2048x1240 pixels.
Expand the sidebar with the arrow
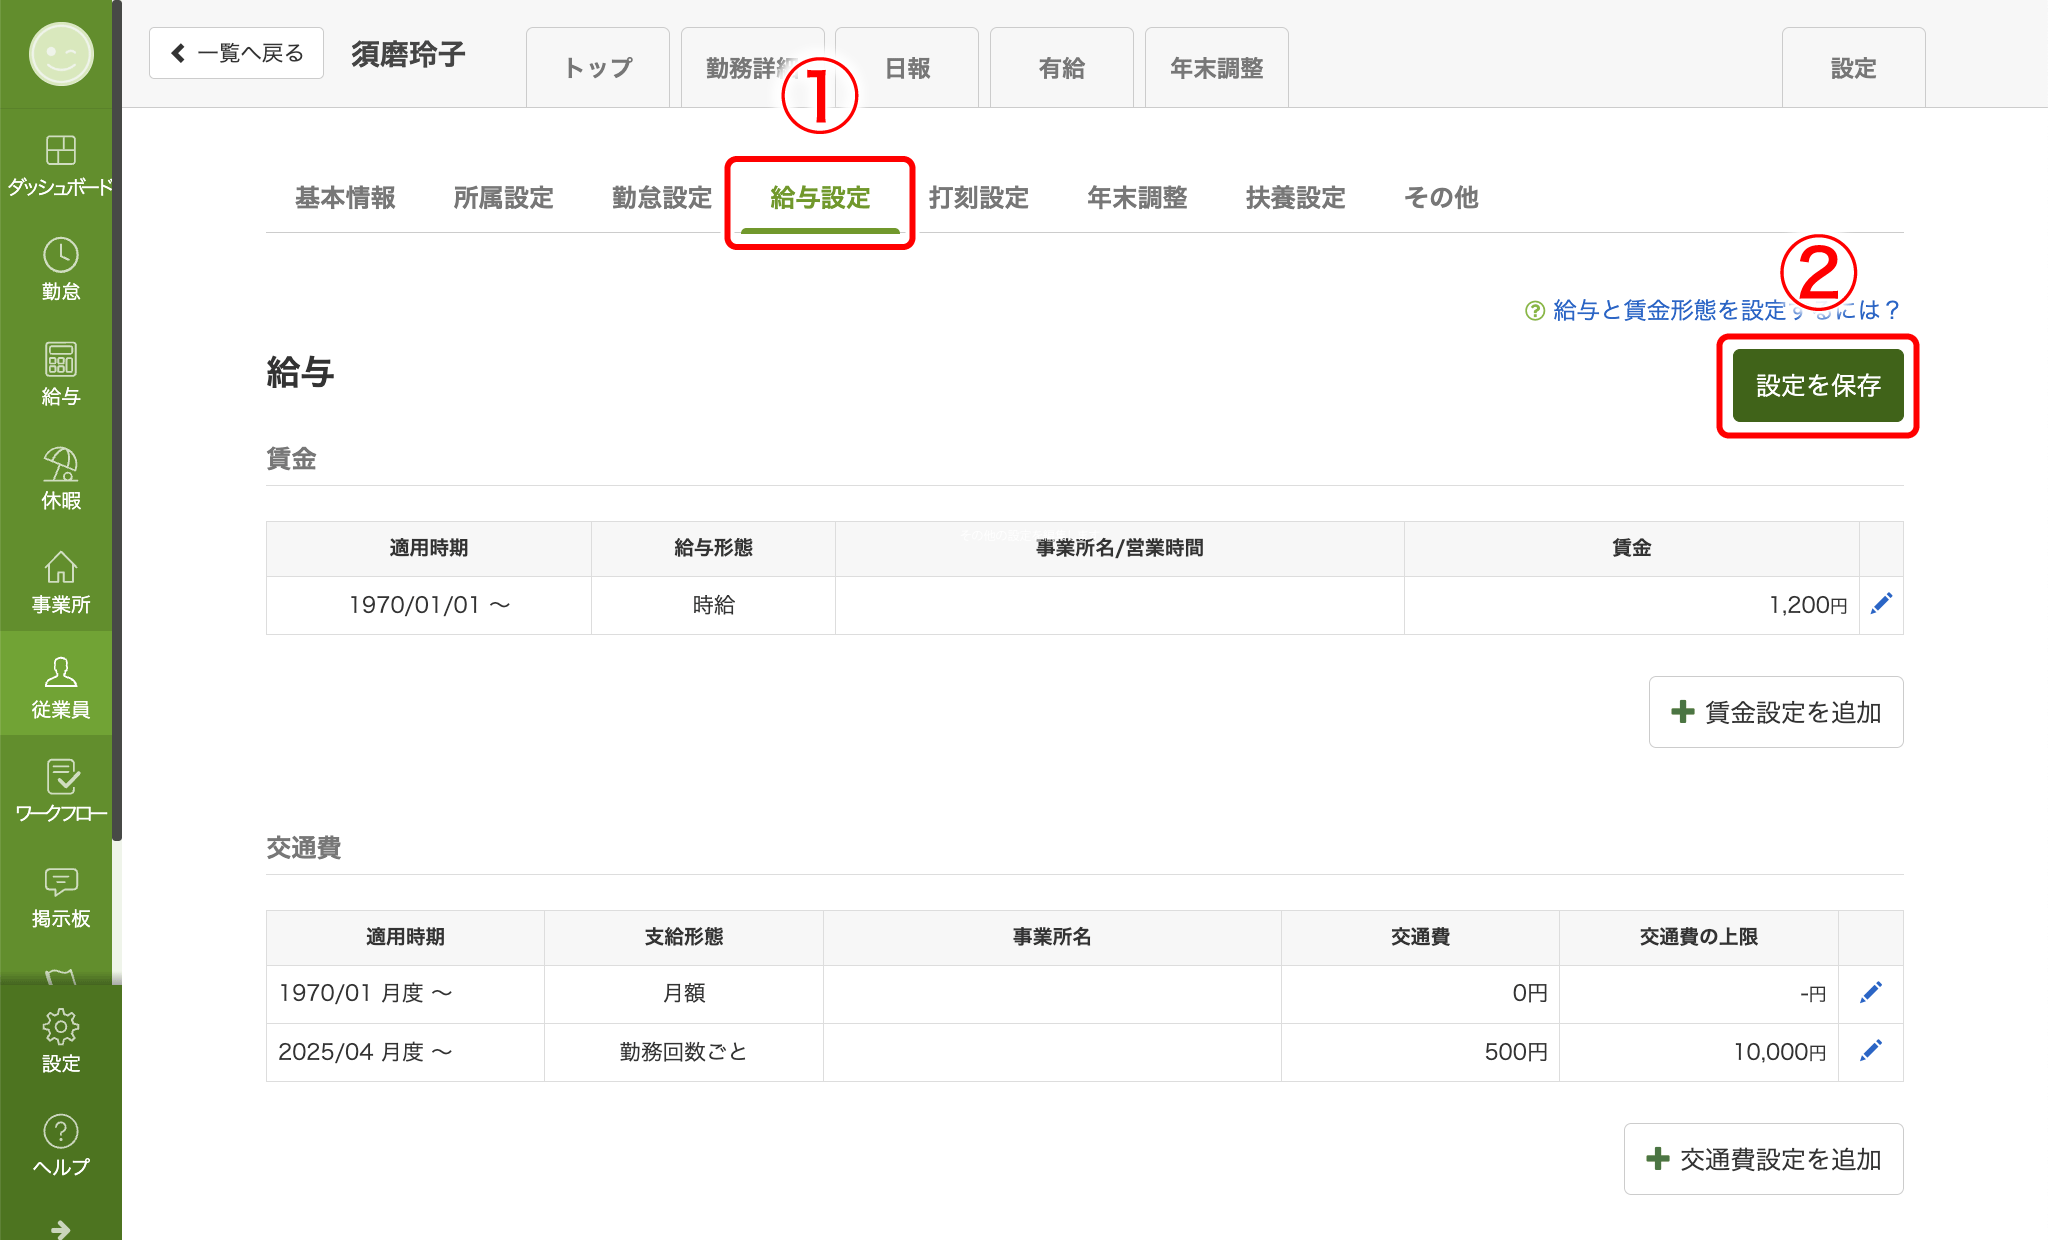pos(60,1228)
